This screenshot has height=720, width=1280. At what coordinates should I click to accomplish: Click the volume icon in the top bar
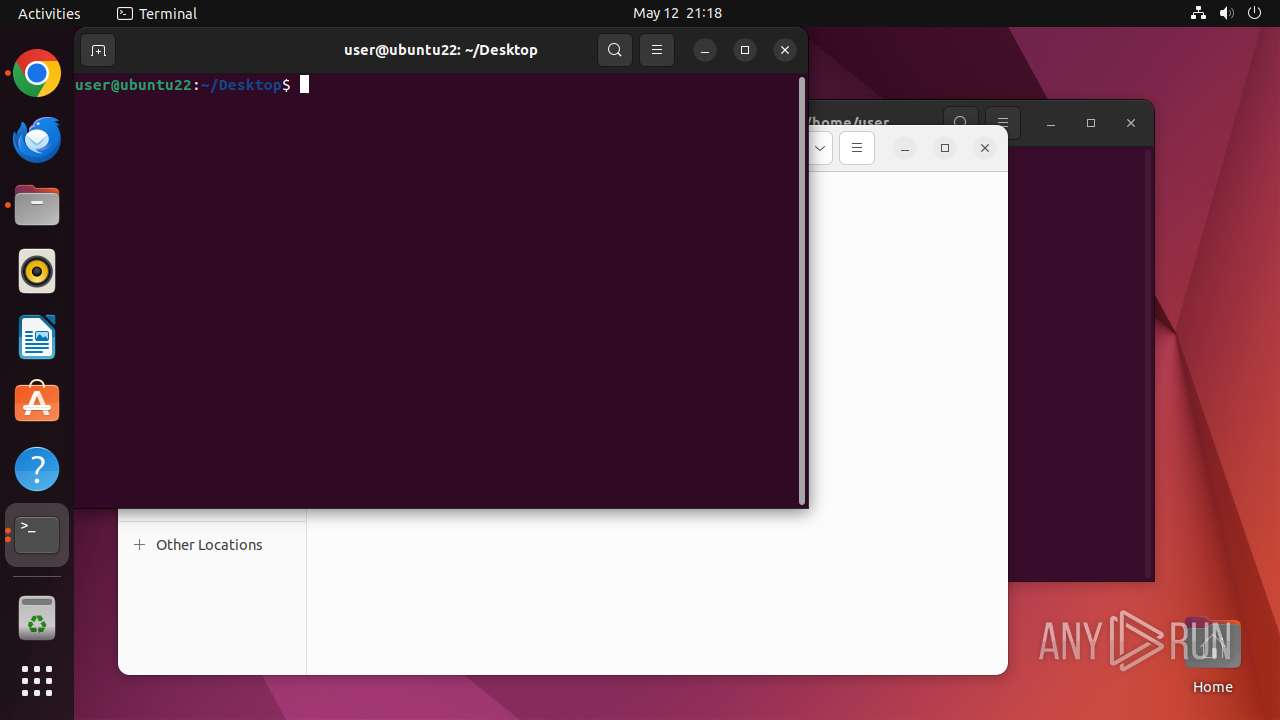point(1227,13)
